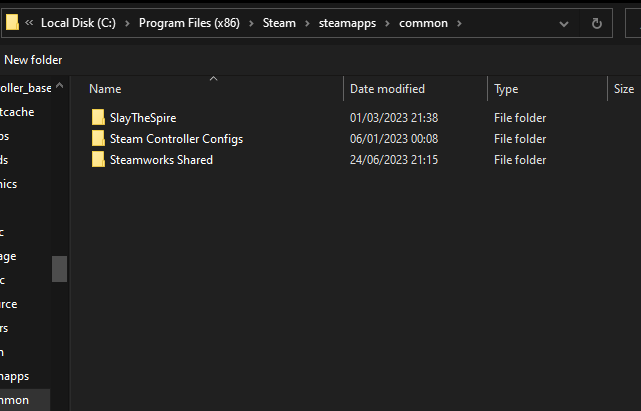641x411 pixels.
Task: Expand chevron after common in breadcrumb
Action: coord(462,23)
